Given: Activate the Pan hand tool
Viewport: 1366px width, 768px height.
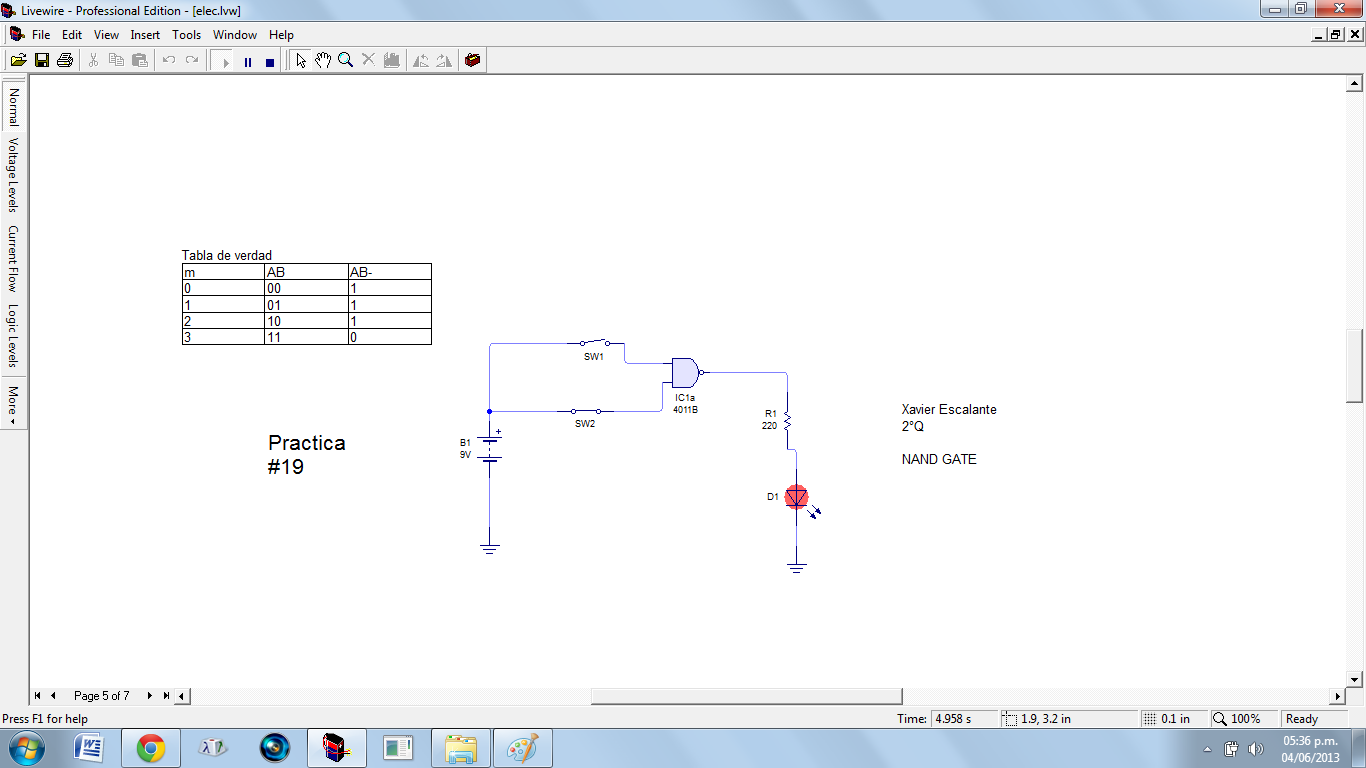Looking at the screenshot, I should (x=323, y=59).
